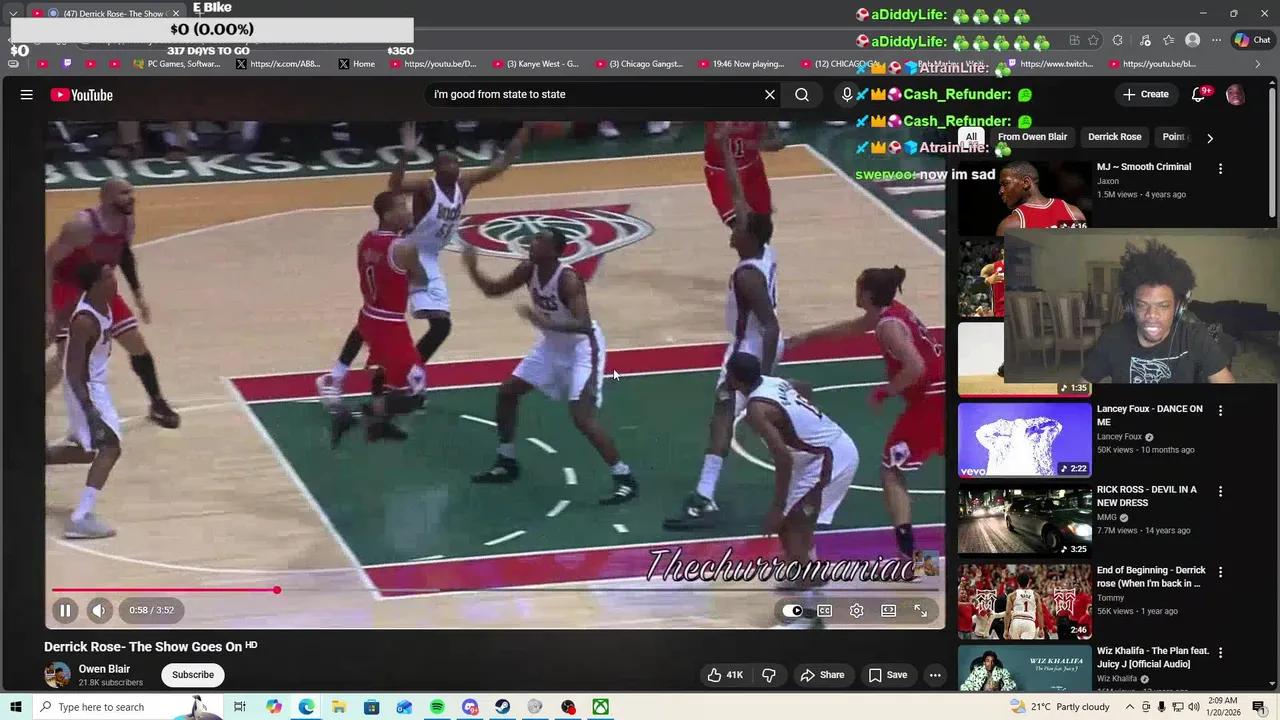Open the Chicago Gangst... bookmark
The height and width of the screenshot is (720, 1280).
tap(640, 64)
